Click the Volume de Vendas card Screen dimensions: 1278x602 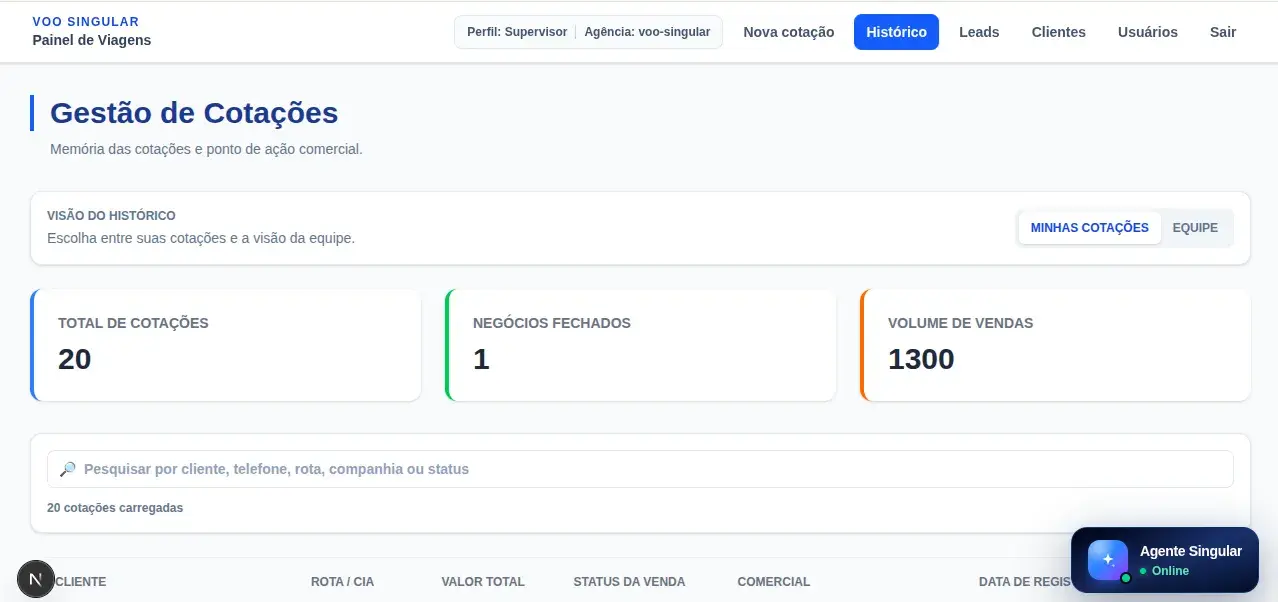[1055, 345]
